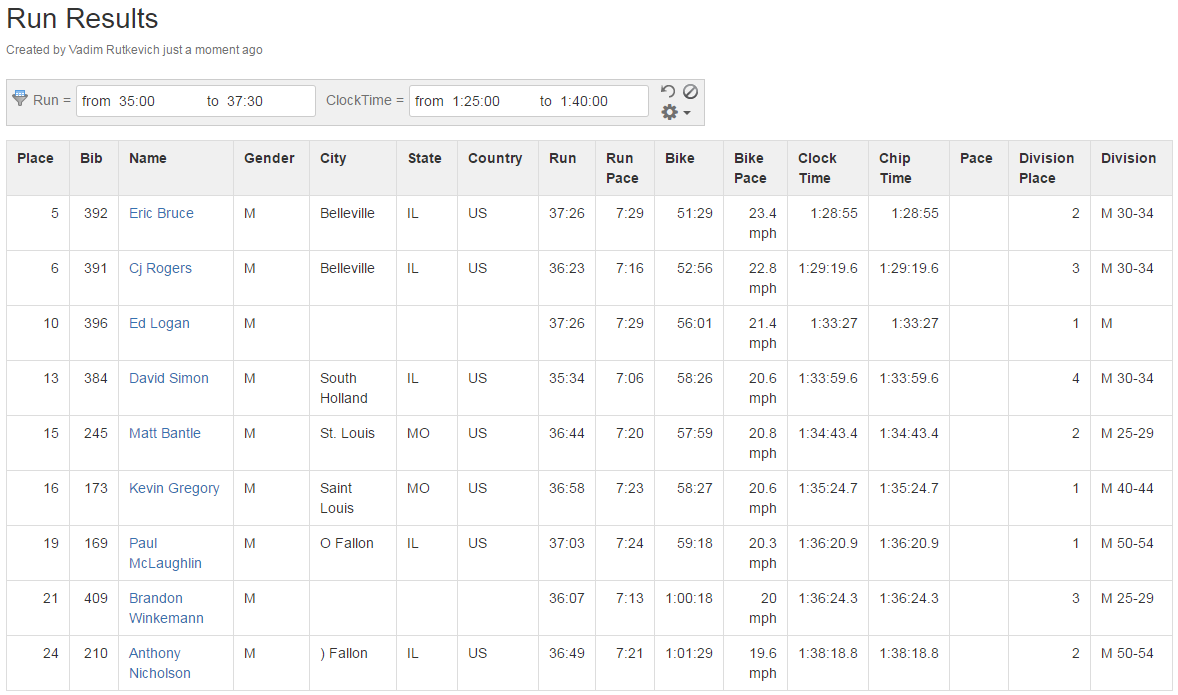
Task: Open Brandon Winkemann's link
Action: point(166,608)
